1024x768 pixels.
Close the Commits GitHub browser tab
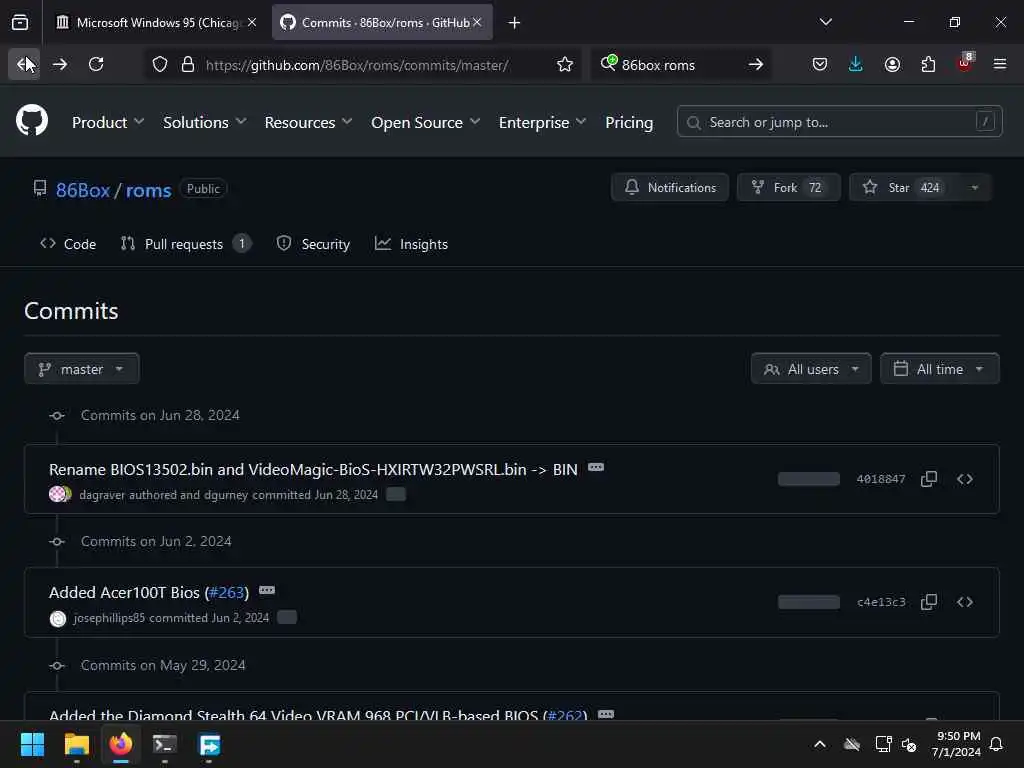point(477,22)
